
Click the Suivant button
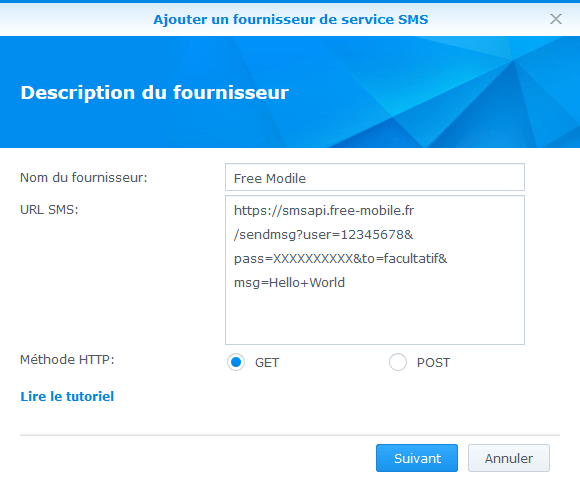click(417, 458)
